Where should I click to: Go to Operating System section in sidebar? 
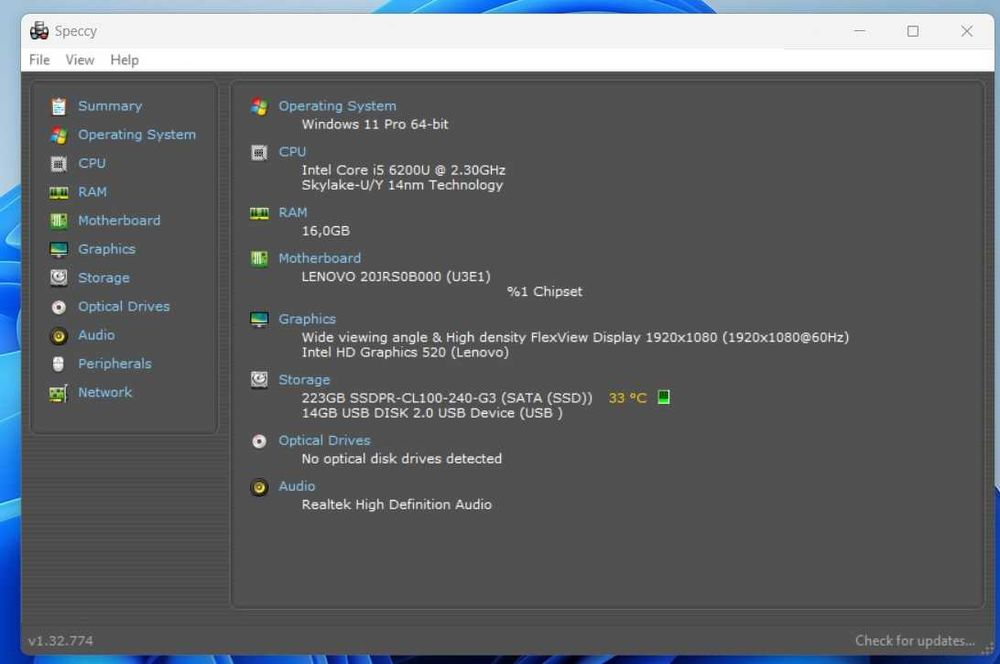point(137,135)
